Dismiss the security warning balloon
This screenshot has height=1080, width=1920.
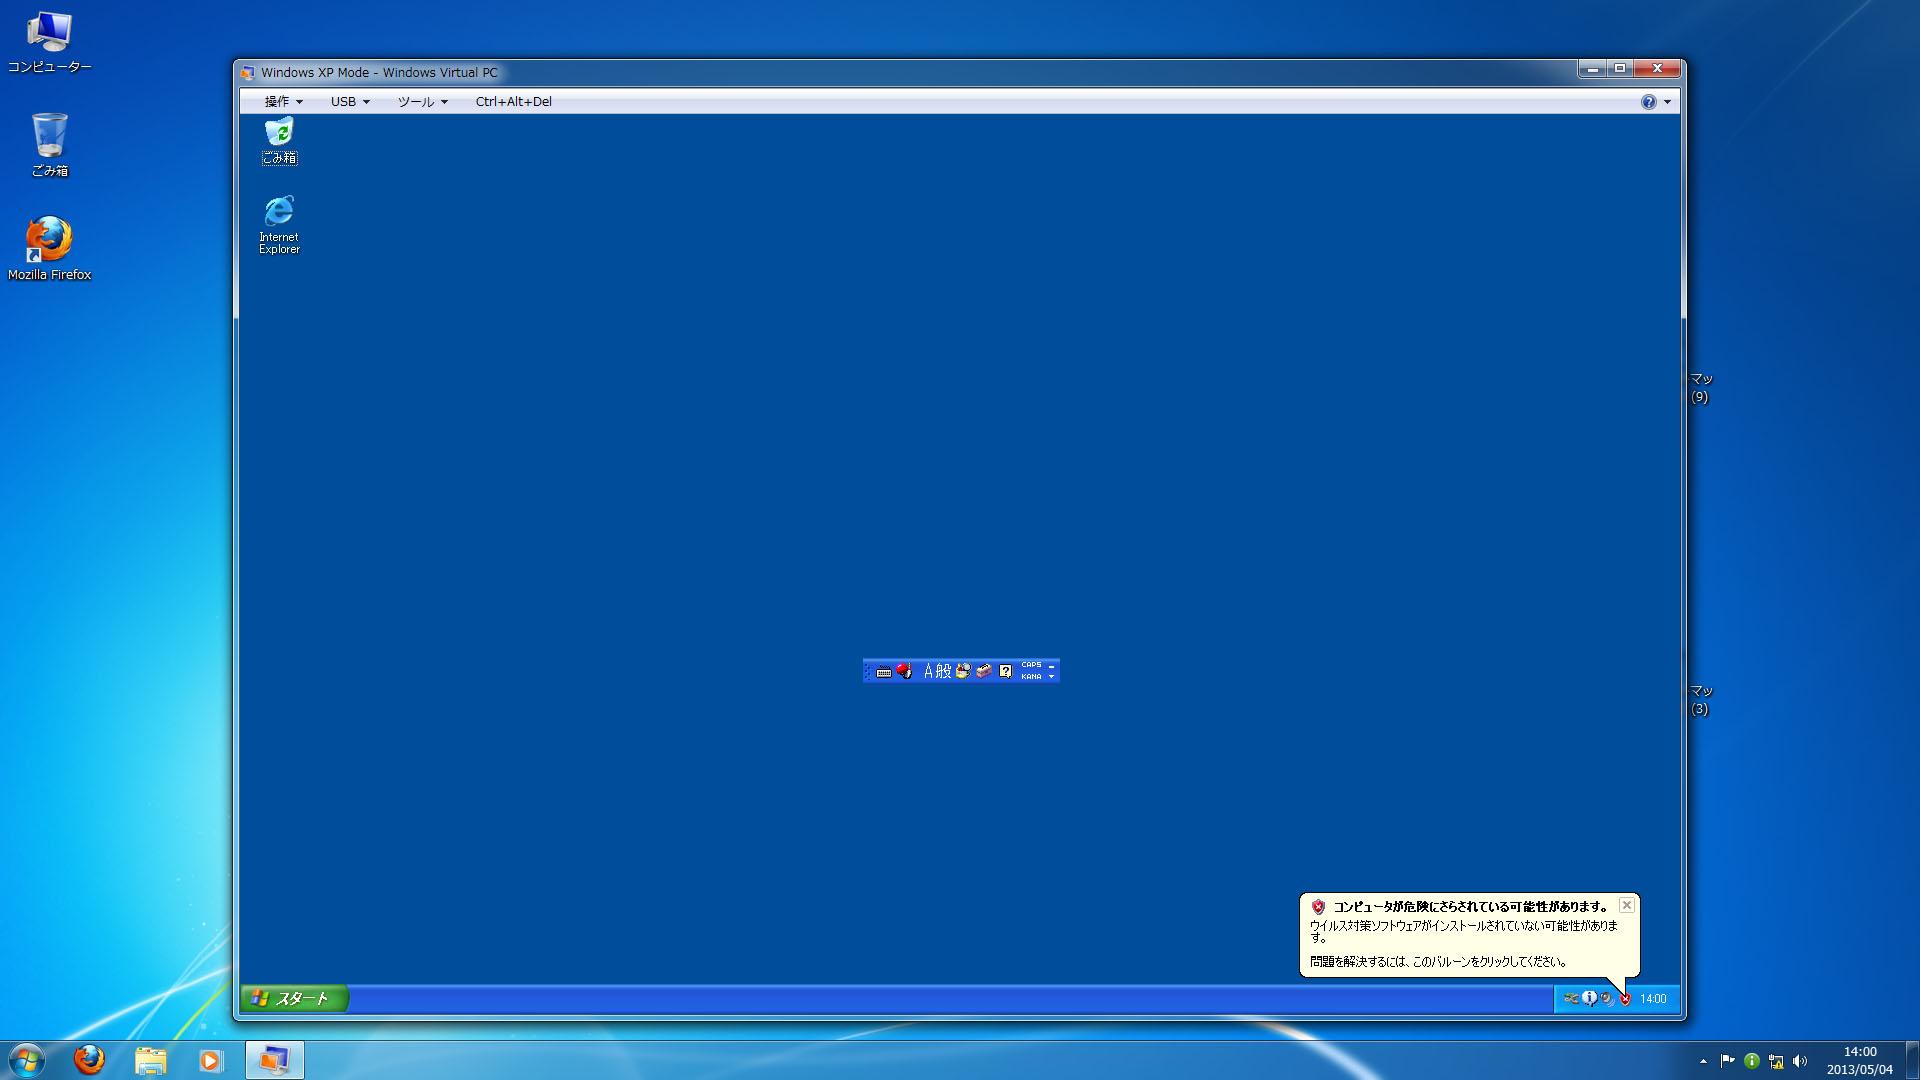(x=1627, y=905)
